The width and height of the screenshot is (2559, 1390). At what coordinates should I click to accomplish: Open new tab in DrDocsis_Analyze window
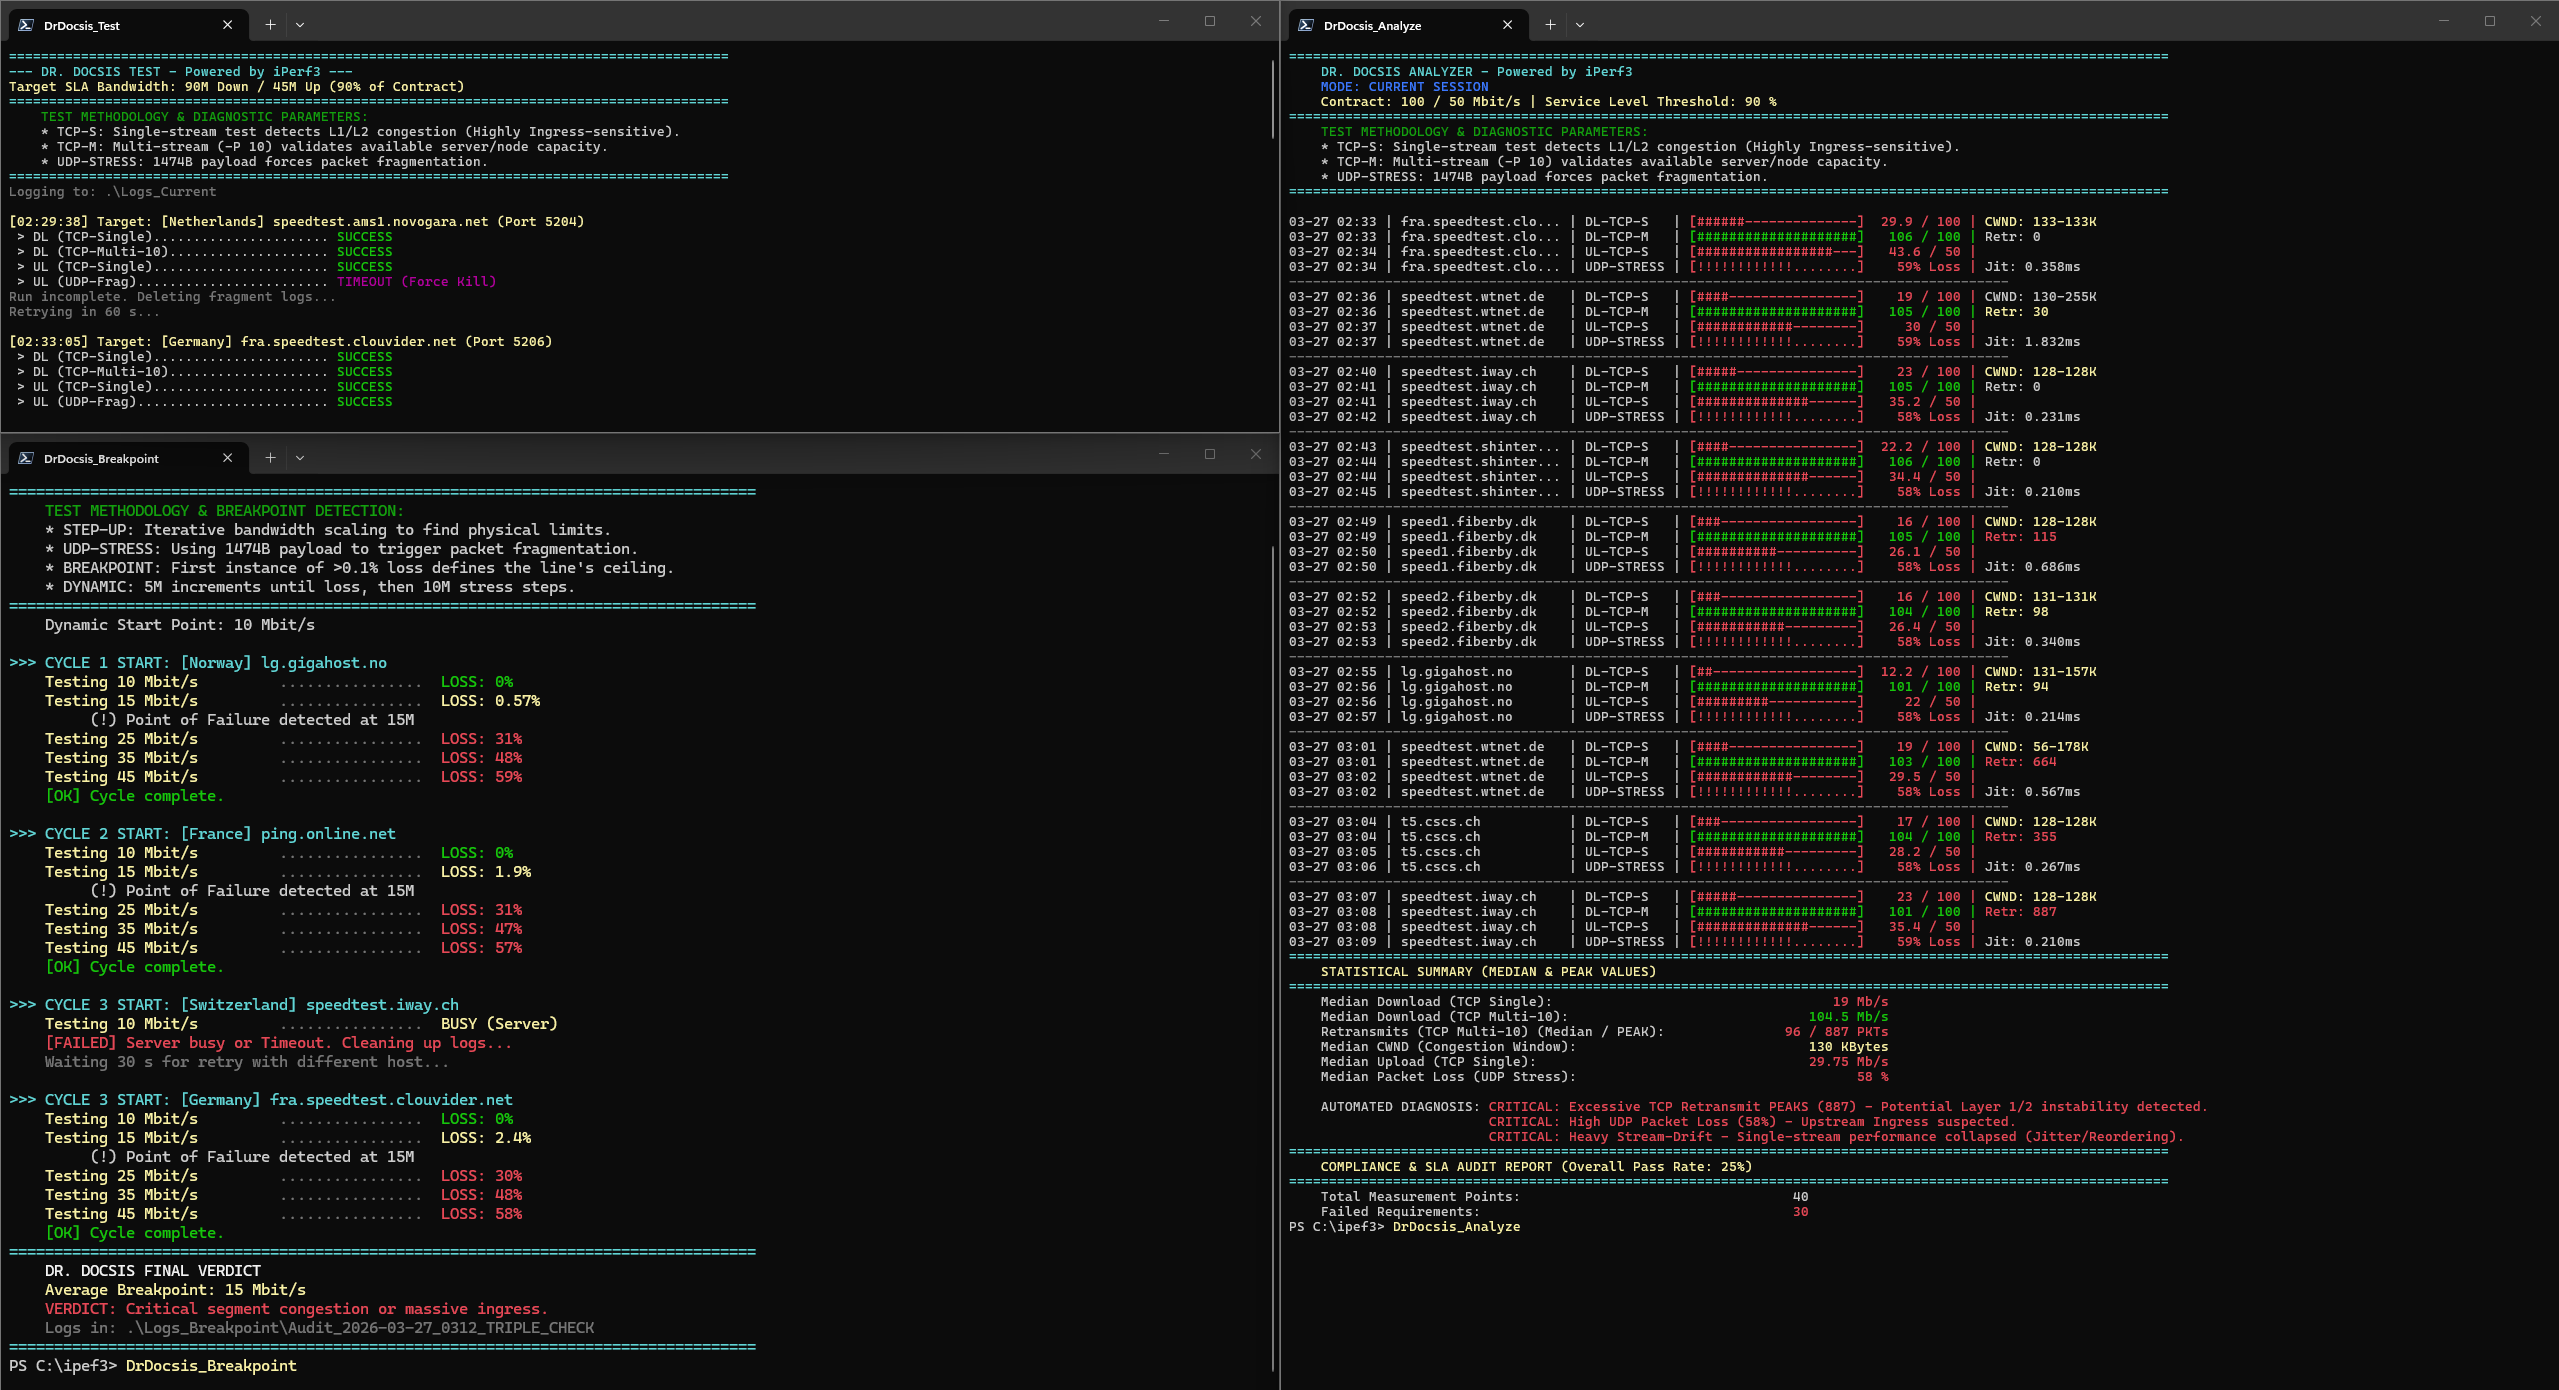(1550, 25)
